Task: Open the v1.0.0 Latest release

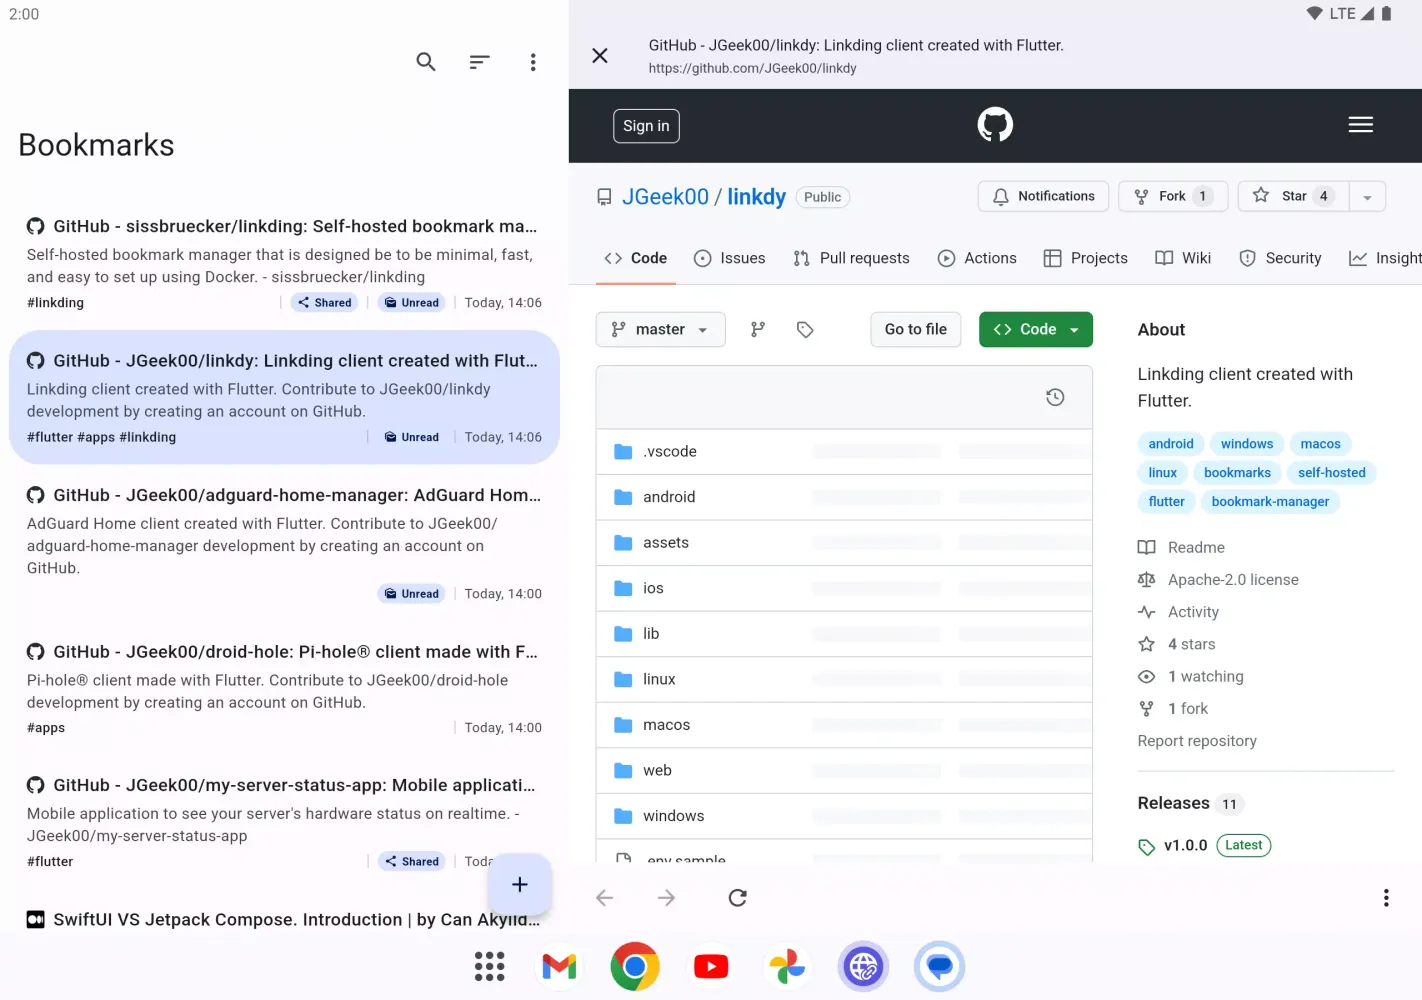Action: click(1204, 845)
